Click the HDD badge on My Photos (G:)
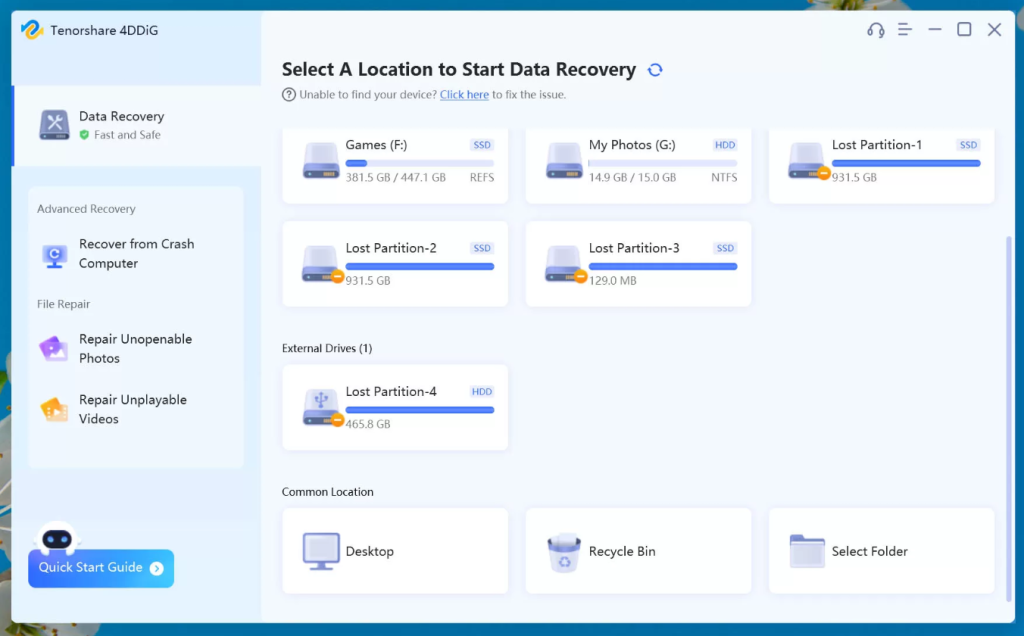This screenshot has height=636, width=1024. point(725,145)
